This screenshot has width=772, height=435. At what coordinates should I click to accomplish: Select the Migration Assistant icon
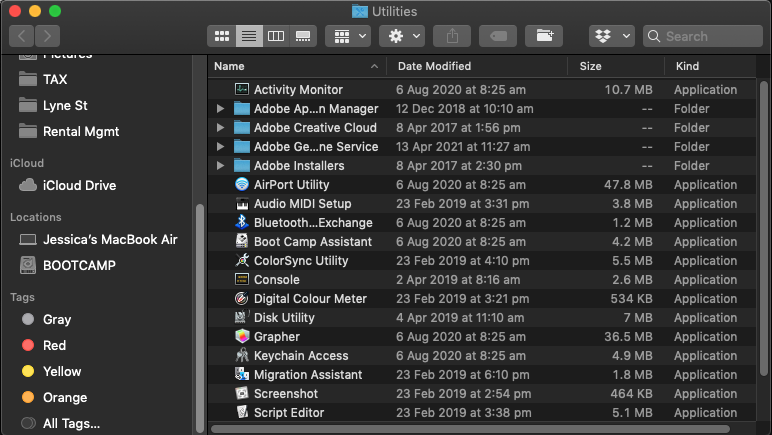coord(242,374)
